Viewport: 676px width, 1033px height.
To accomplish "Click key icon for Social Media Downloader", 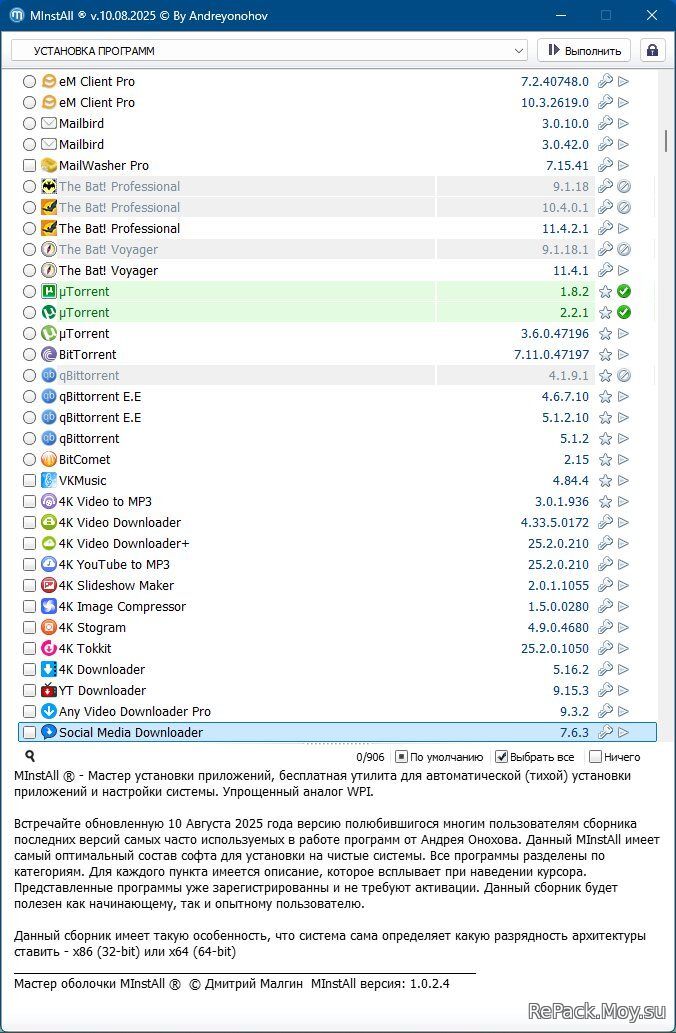I will (605, 733).
